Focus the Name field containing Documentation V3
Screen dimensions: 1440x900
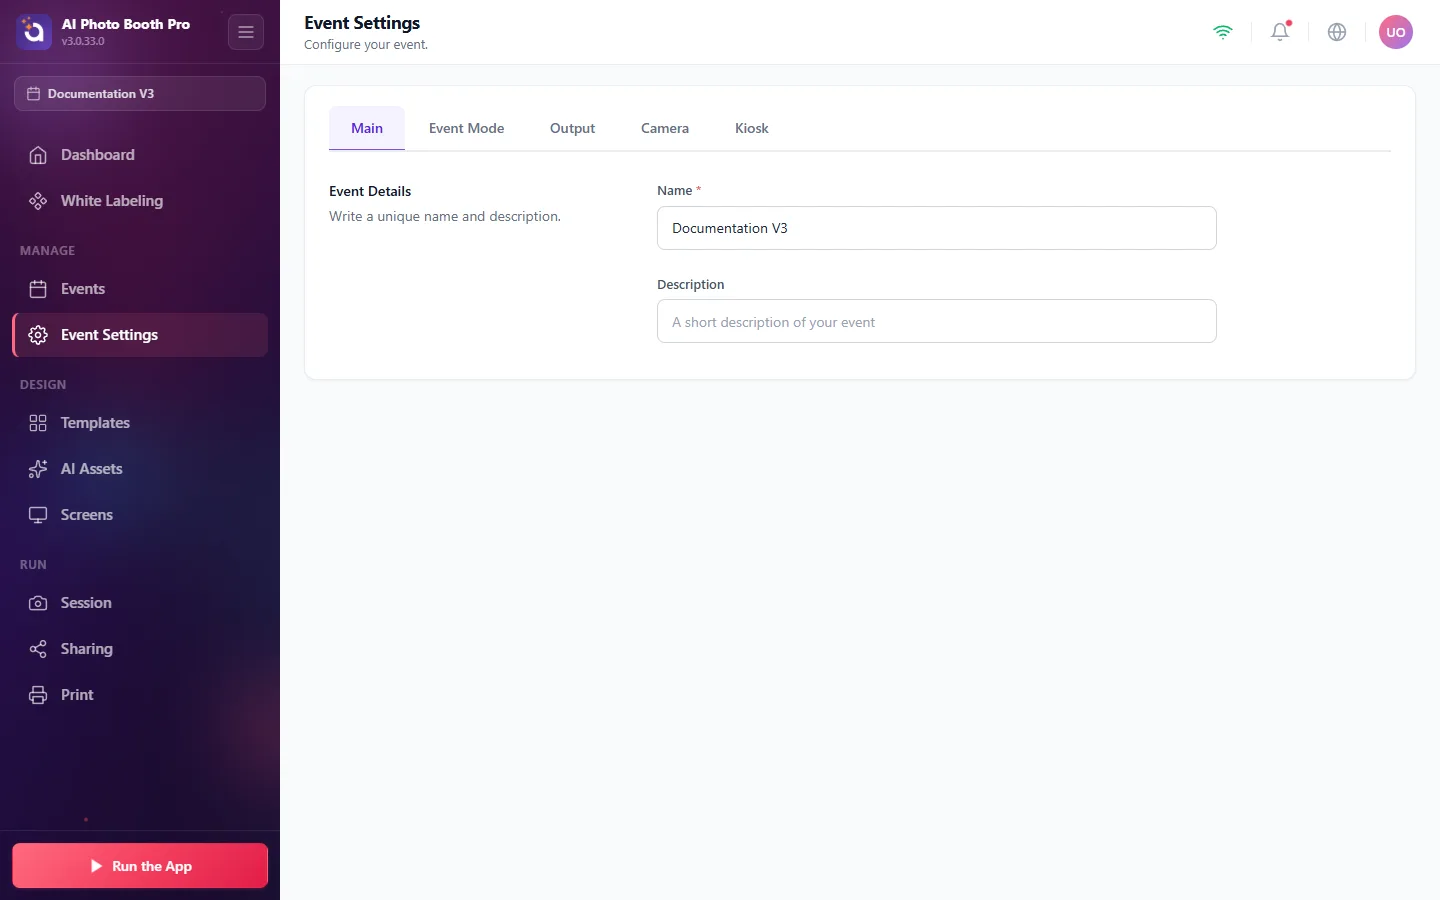937,228
